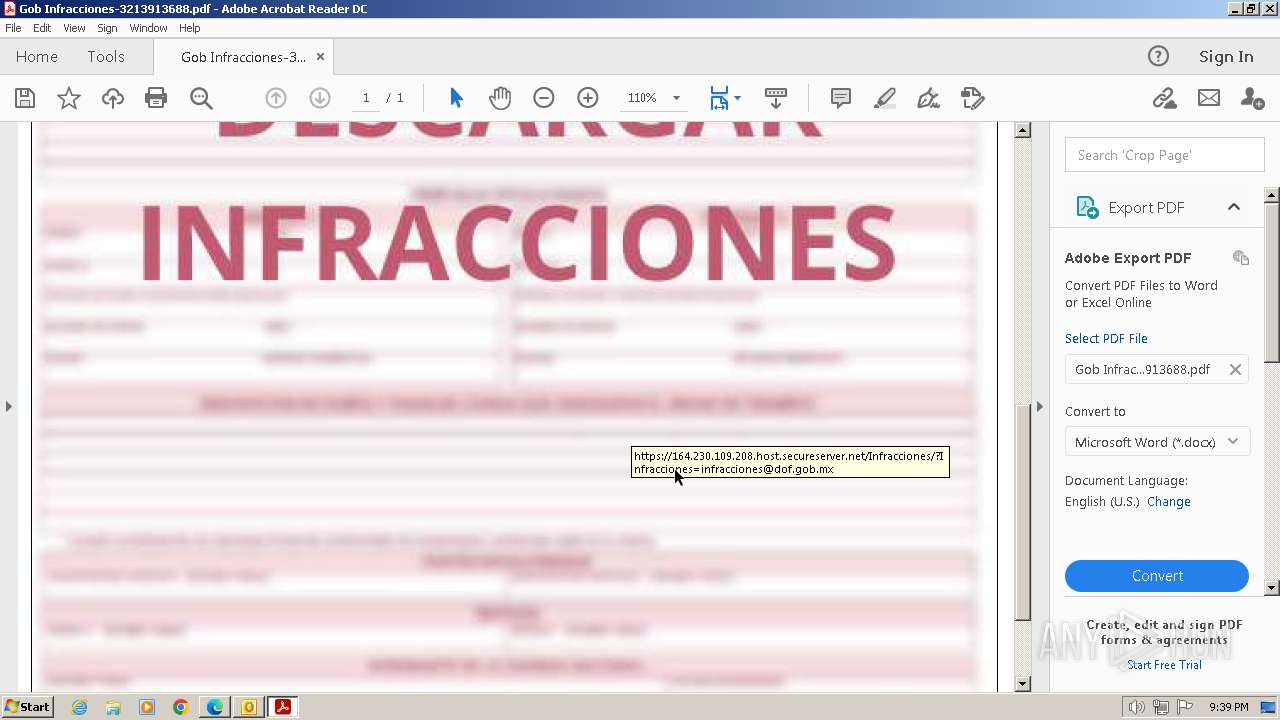
Task: Open the Window menu
Action: [148, 28]
